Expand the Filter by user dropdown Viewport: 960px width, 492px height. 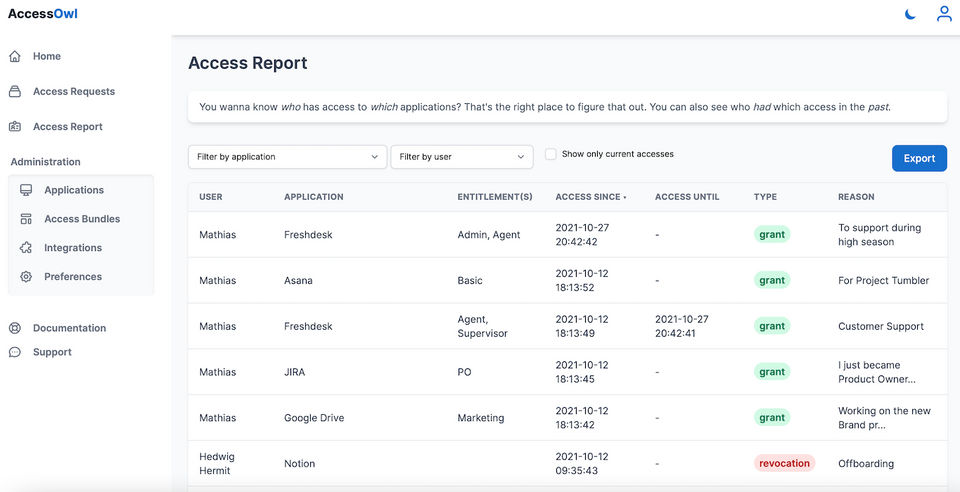[x=461, y=157]
